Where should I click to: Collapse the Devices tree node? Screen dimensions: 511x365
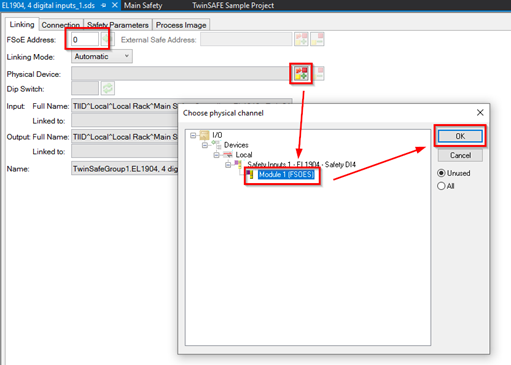point(205,145)
